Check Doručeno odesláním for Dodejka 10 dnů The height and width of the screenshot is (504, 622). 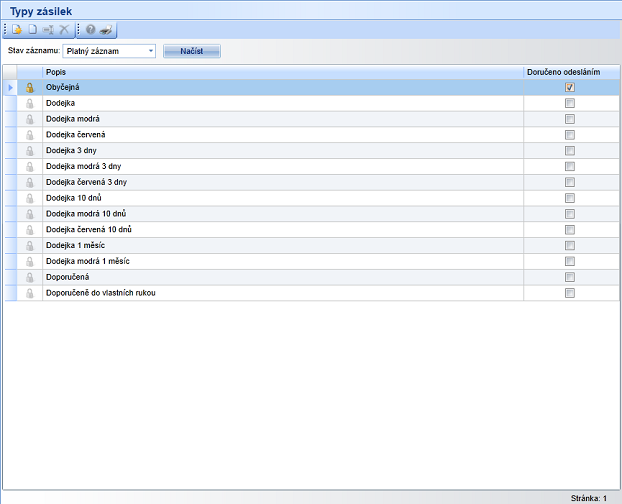[570, 198]
